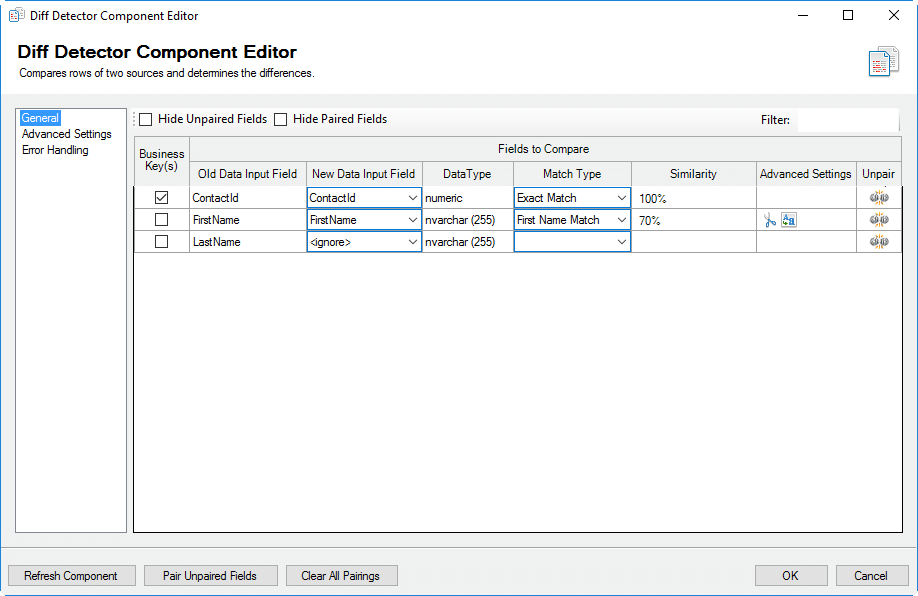
Task: Click inside the Filter input box
Action: click(x=845, y=119)
